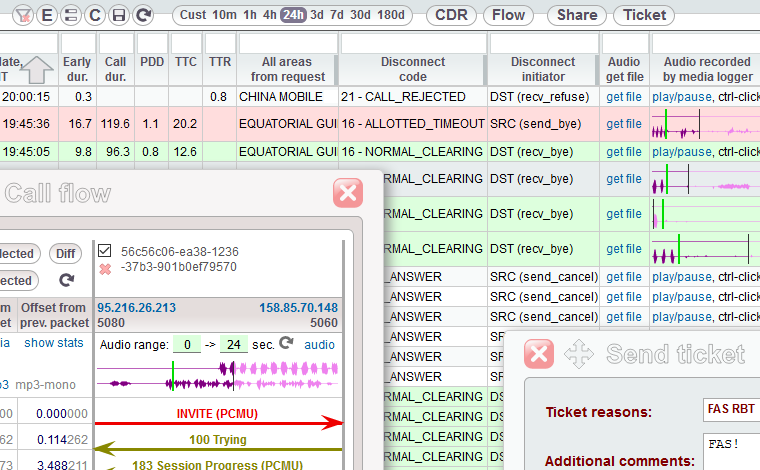Screen dimensions: 760x470
Task: Click the Ticket button
Action: click(x=644, y=15)
